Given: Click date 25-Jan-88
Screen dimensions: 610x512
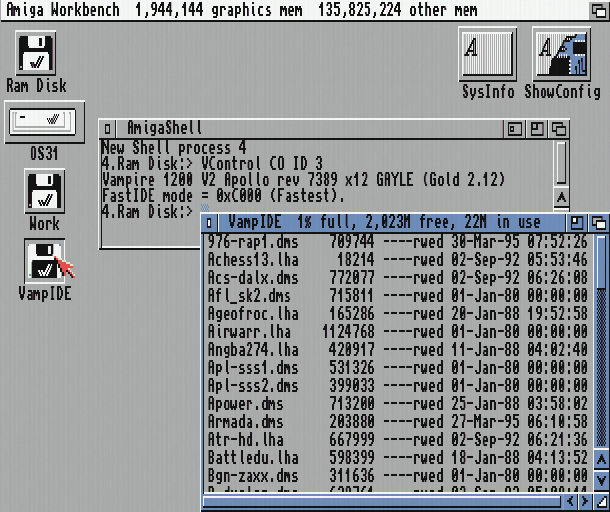Looking at the screenshot, I should point(485,404).
